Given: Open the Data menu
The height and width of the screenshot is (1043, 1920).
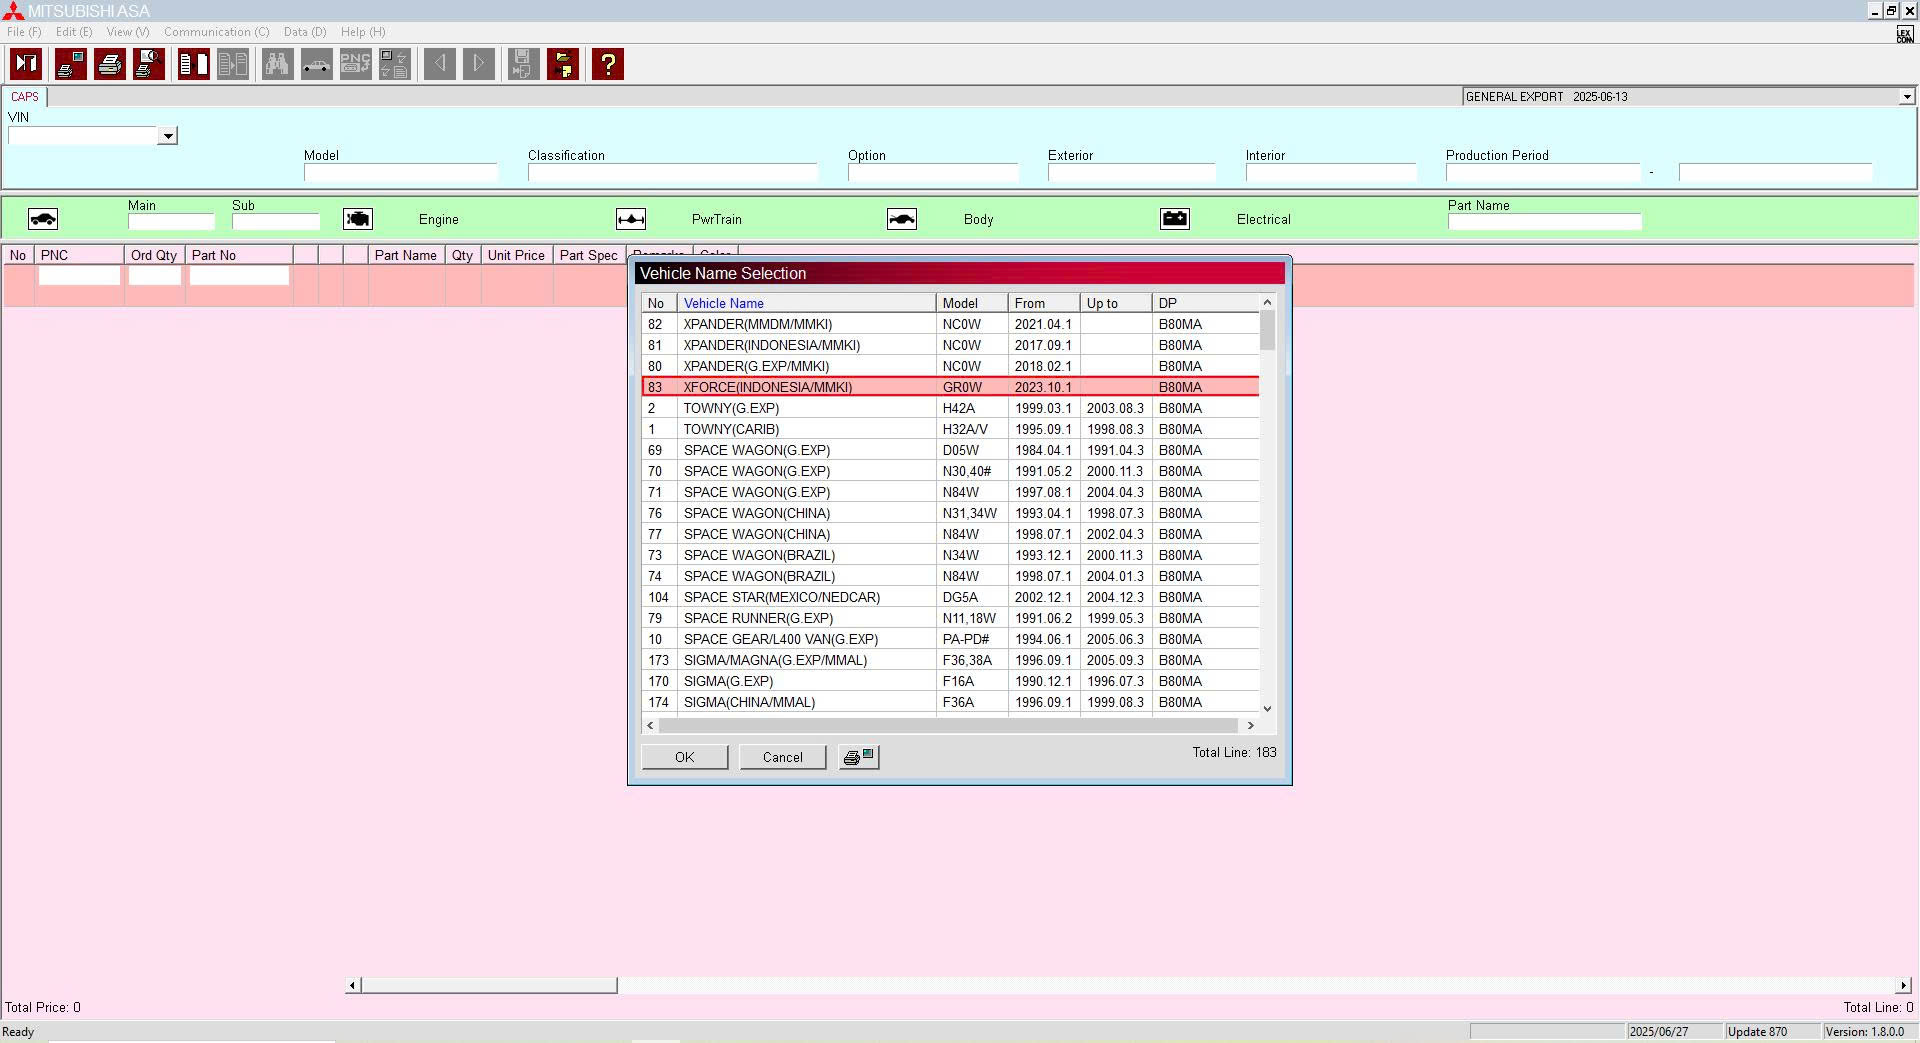Looking at the screenshot, I should click(x=304, y=32).
